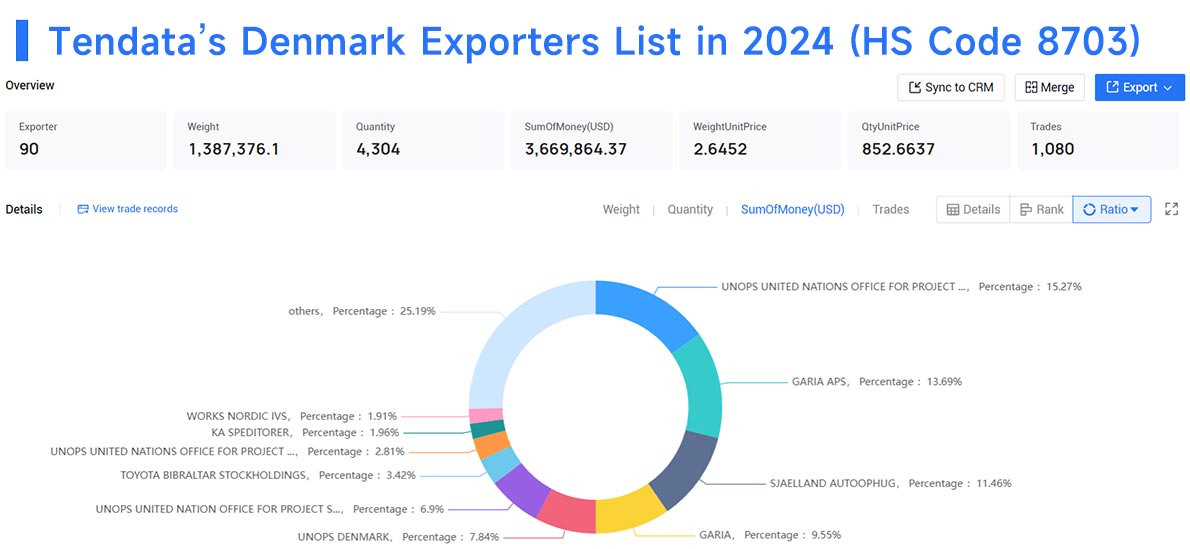The height and width of the screenshot is (549, 1190).
Task: Expand the Ratio chart type dropdown
Action: (x=1111, y=210)
